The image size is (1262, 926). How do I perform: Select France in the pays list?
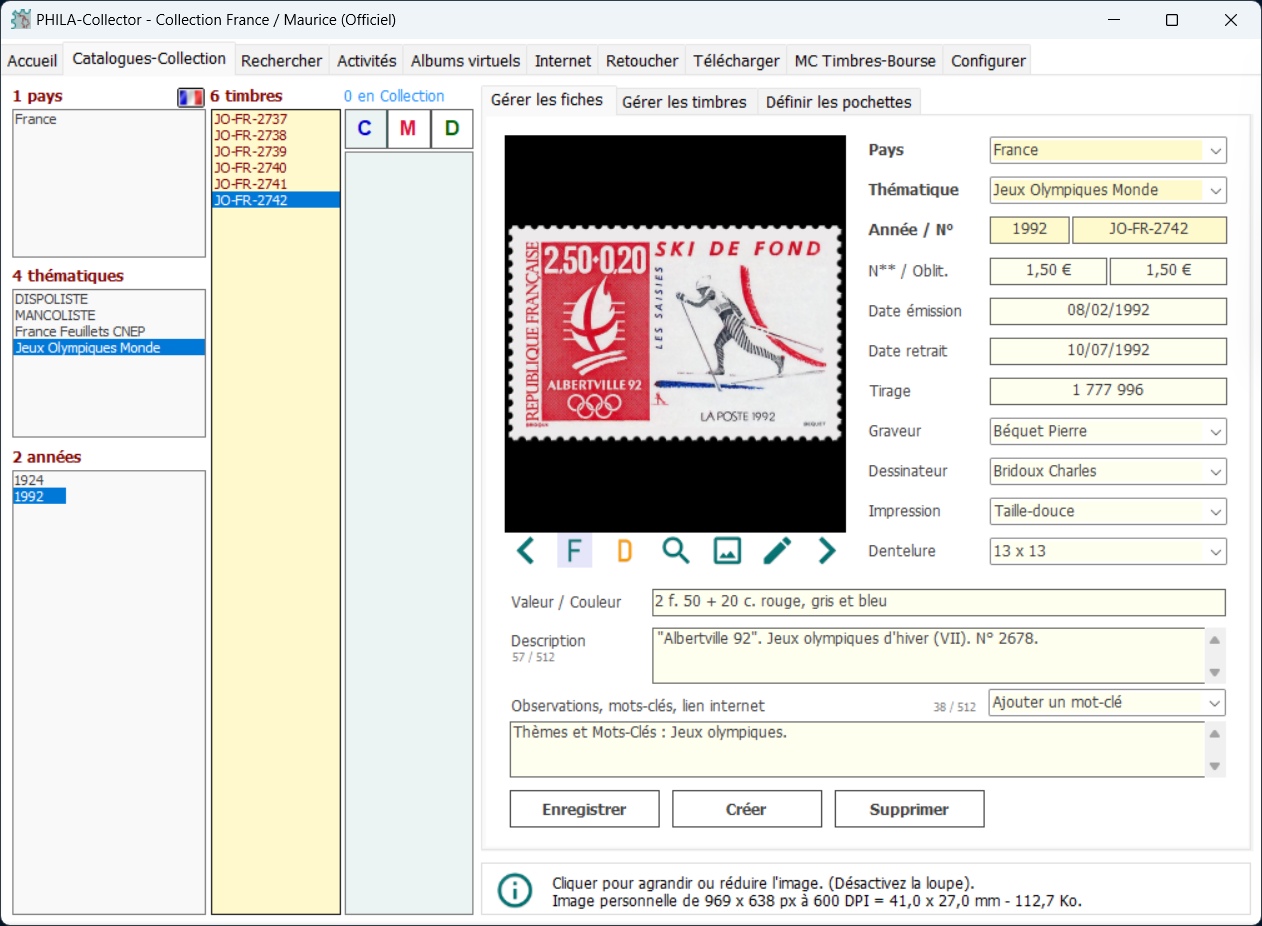click(109, 119)
